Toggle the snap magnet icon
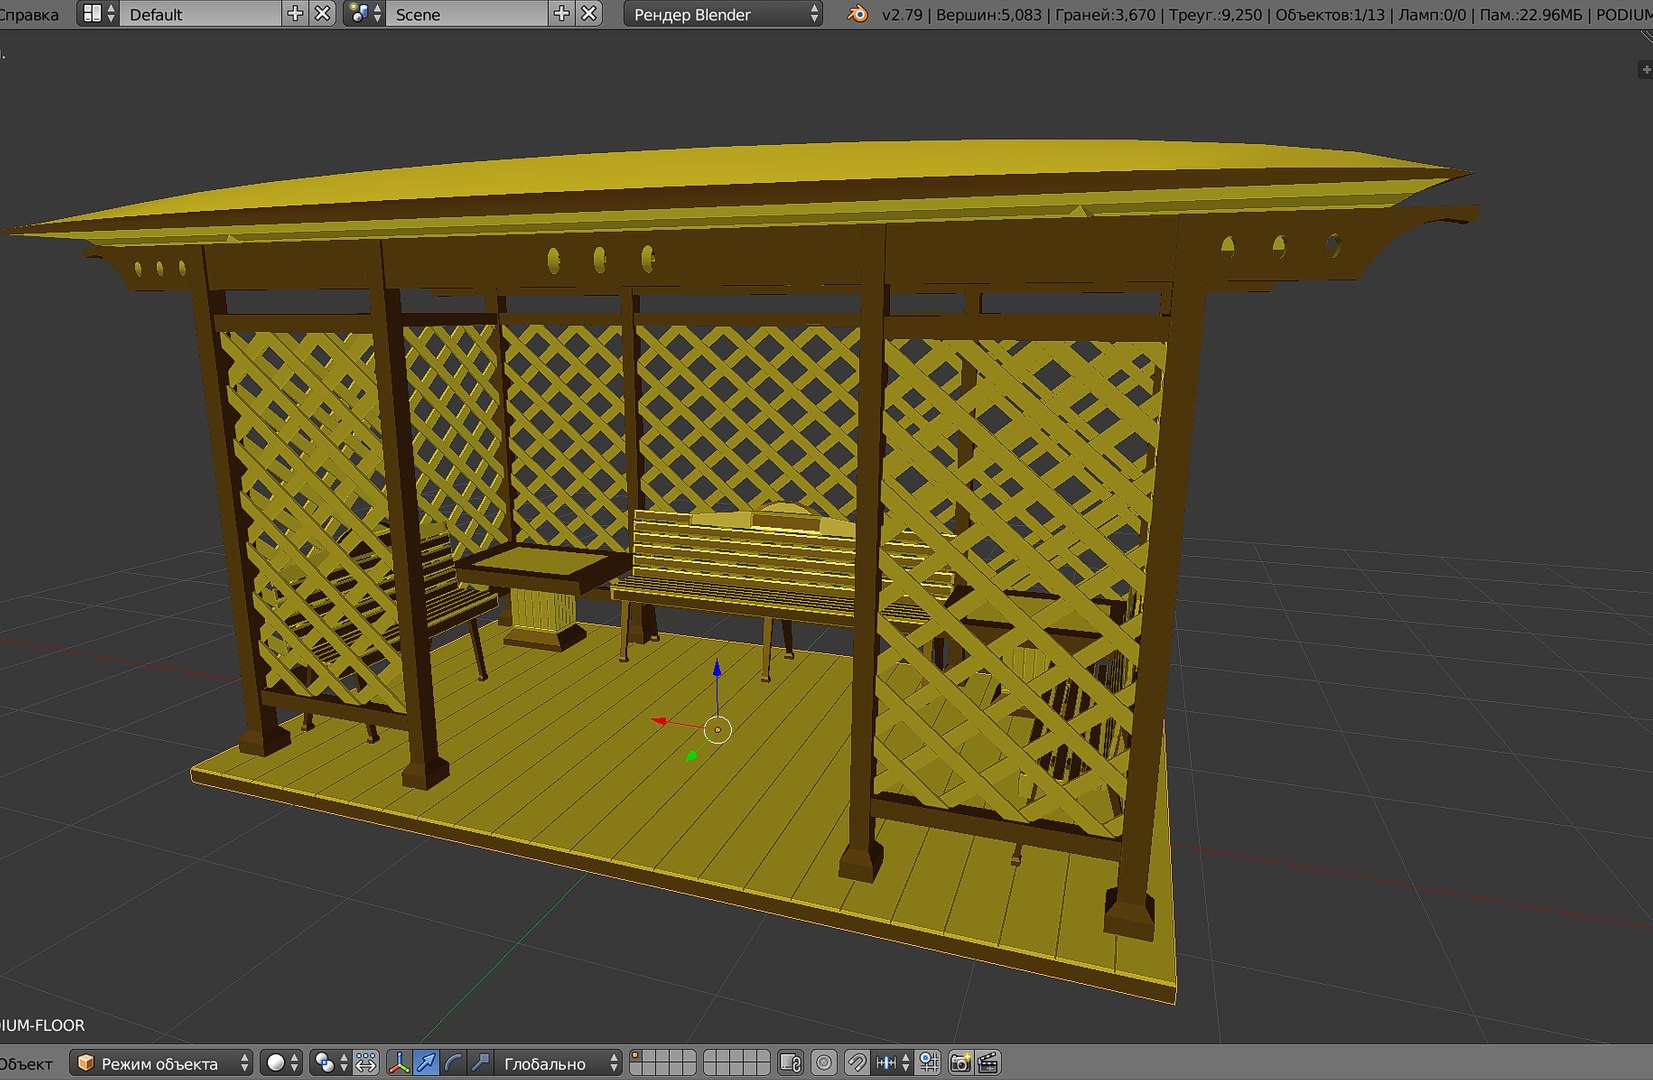This screenshot has height=1080, width=1653. pyautogui.click(x=857, y=1063)
